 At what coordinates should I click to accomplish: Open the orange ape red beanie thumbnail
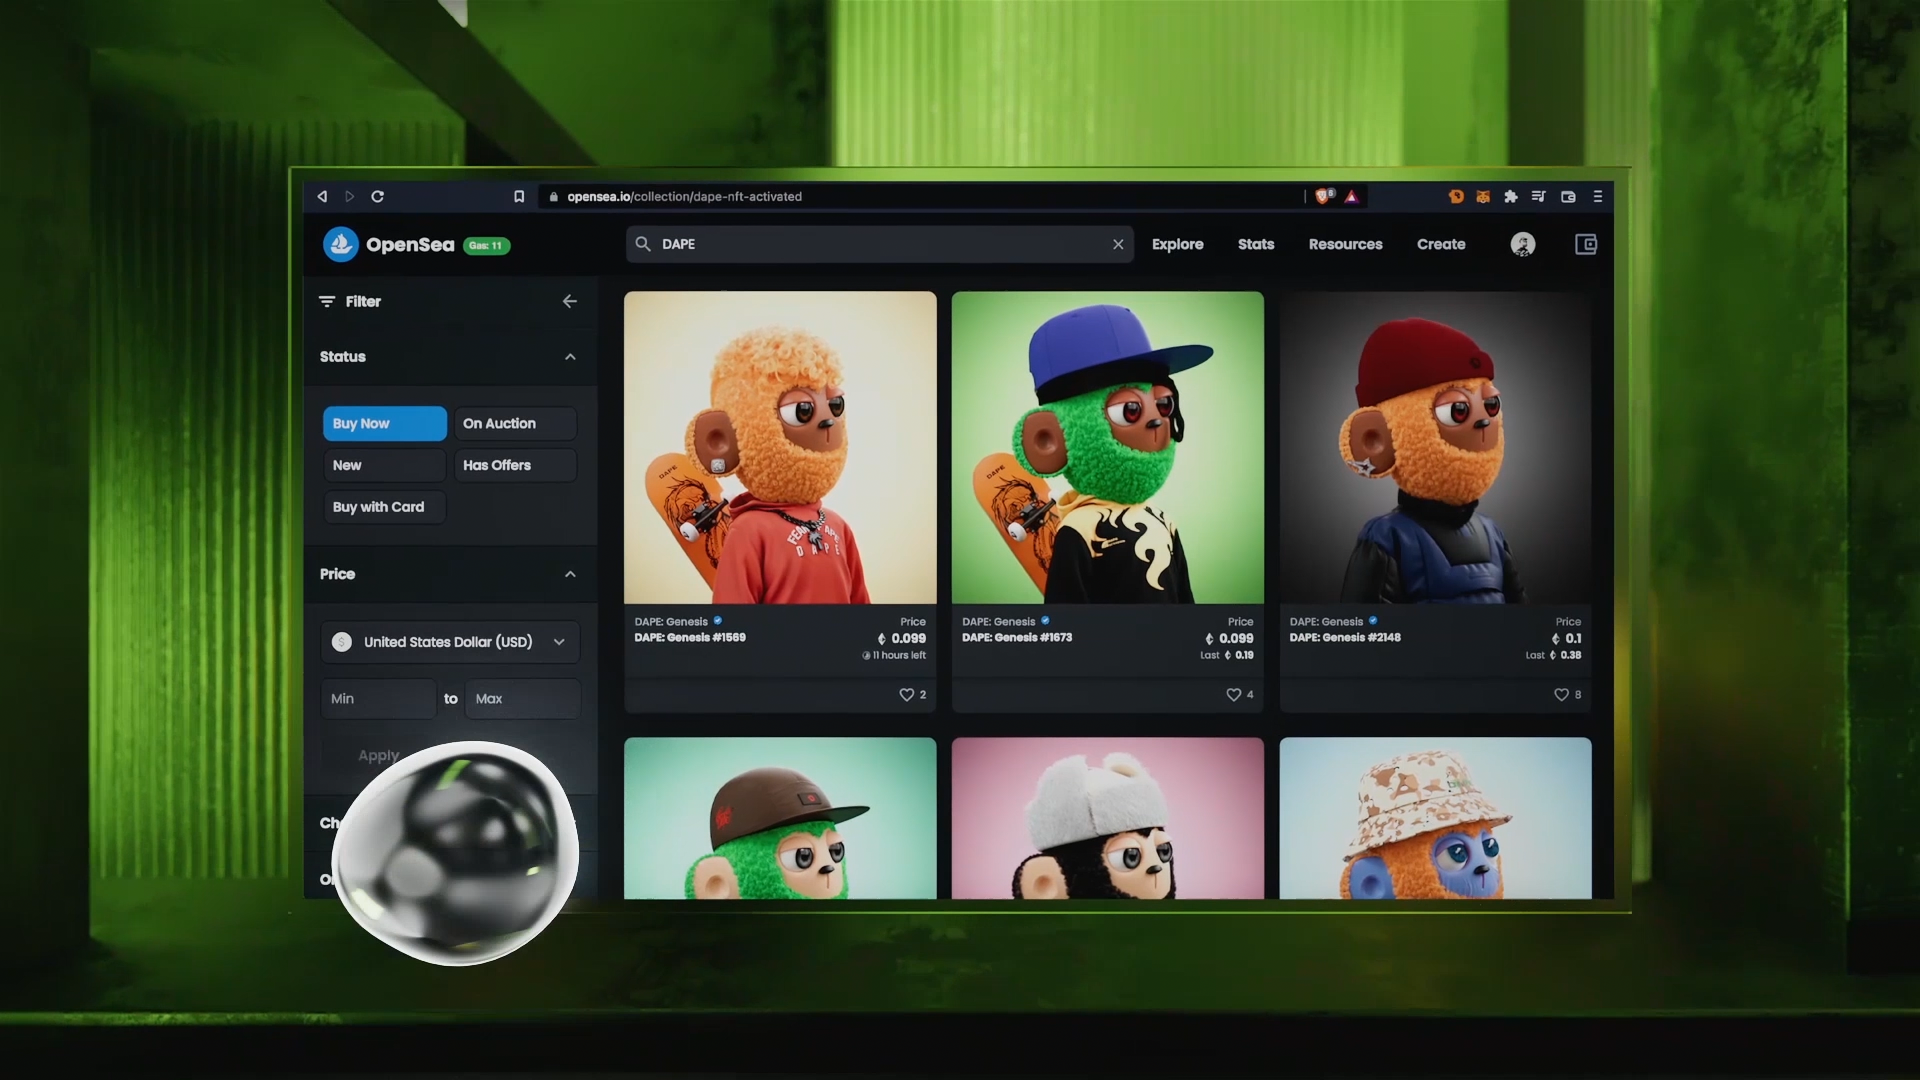tap(1435, 447)
